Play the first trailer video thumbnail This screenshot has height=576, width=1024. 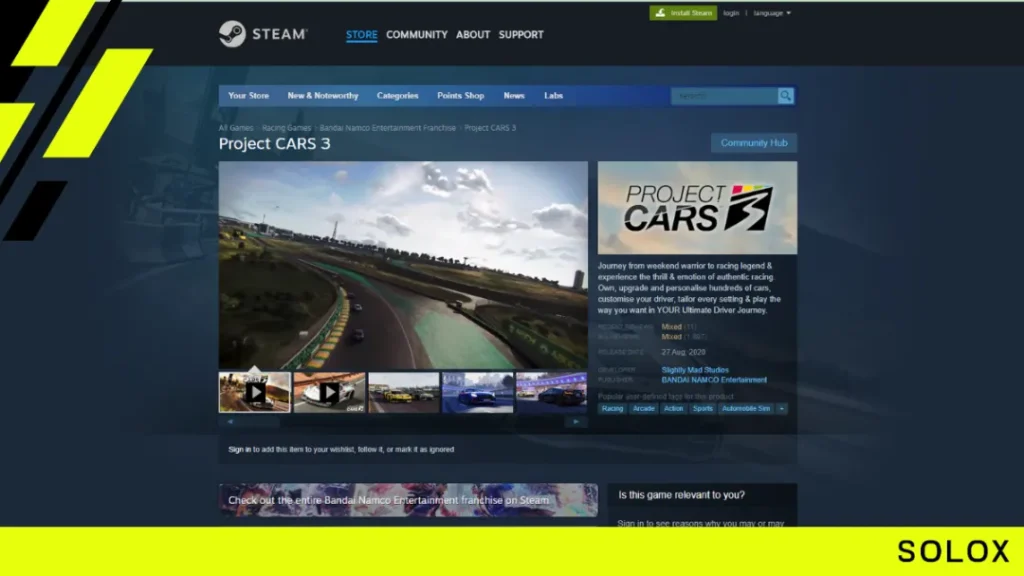[x=255, y=392]
